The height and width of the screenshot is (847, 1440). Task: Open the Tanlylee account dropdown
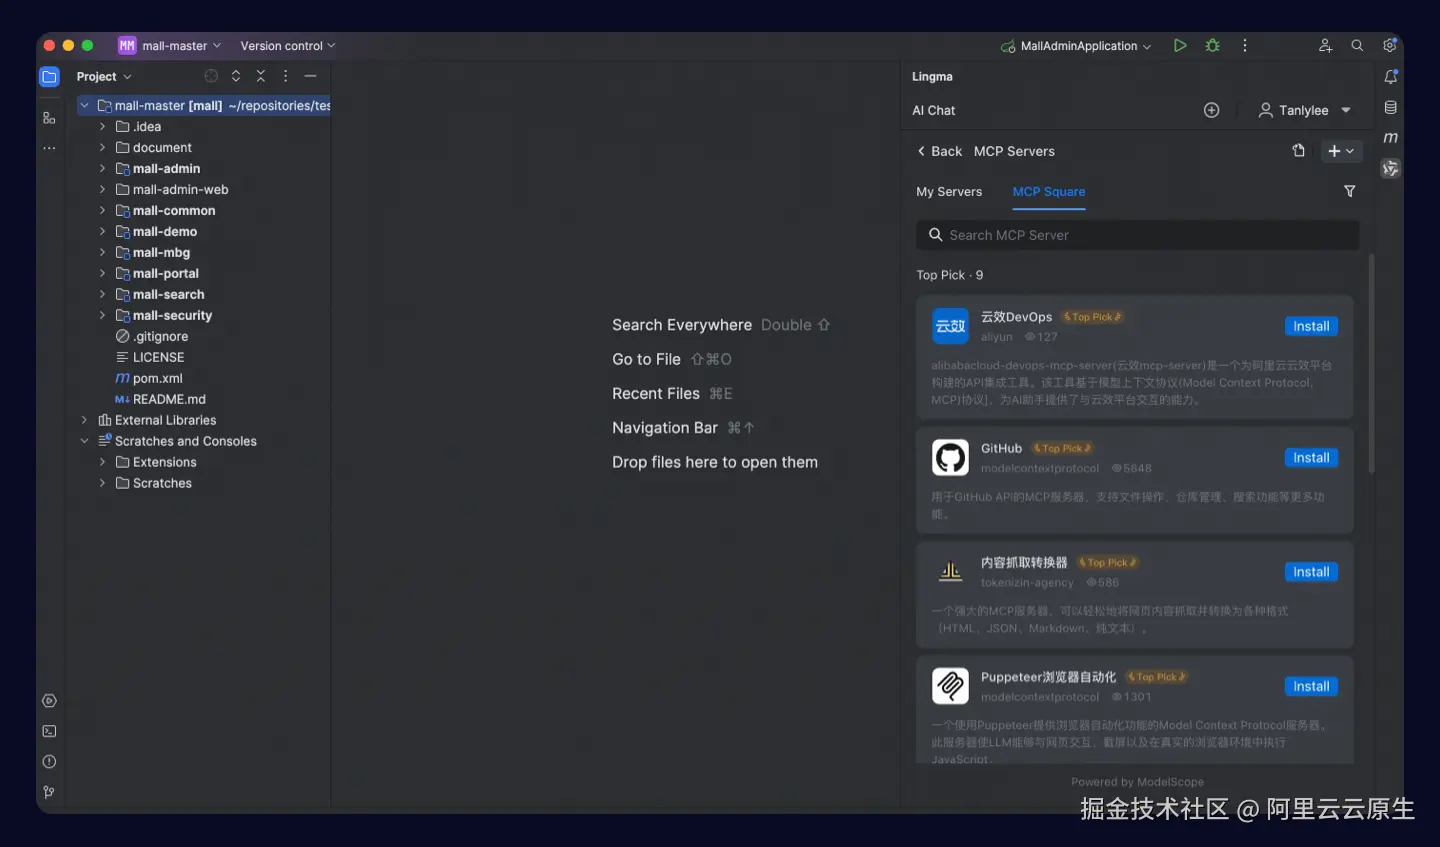click(1305, 110)
